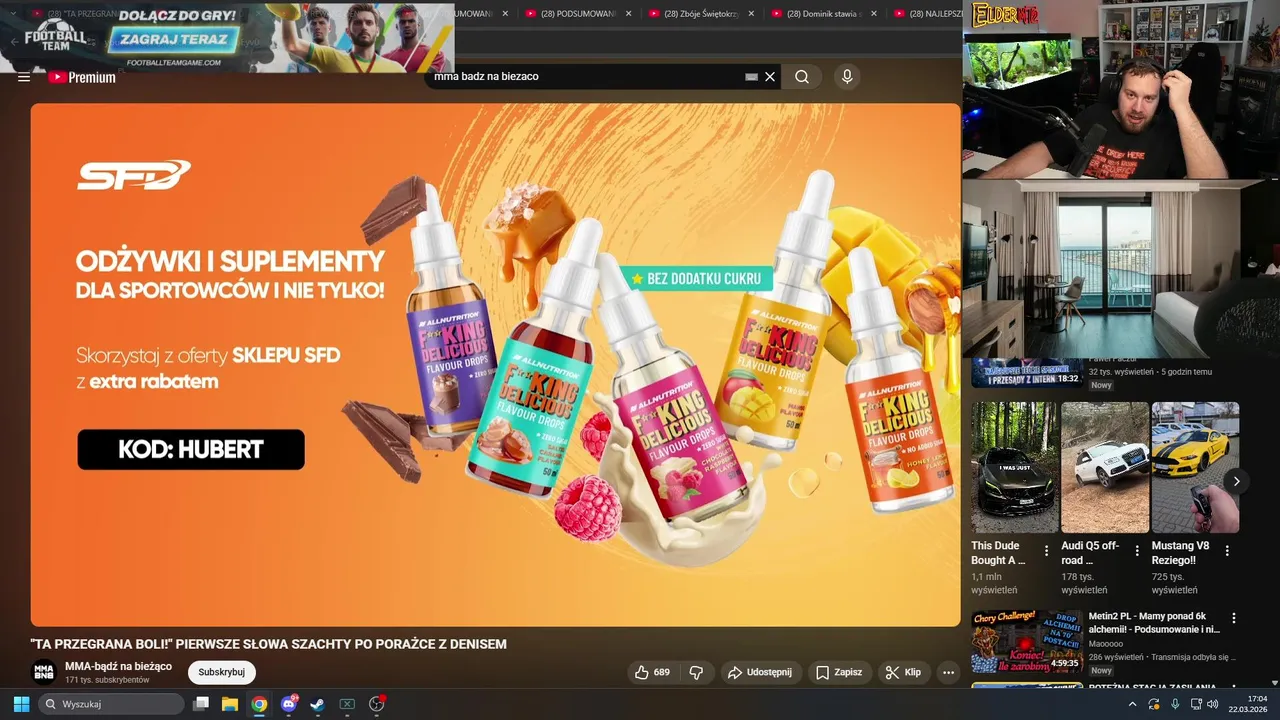Open Discord from the taskbar

pyautogui.click(x=289, y=704)
